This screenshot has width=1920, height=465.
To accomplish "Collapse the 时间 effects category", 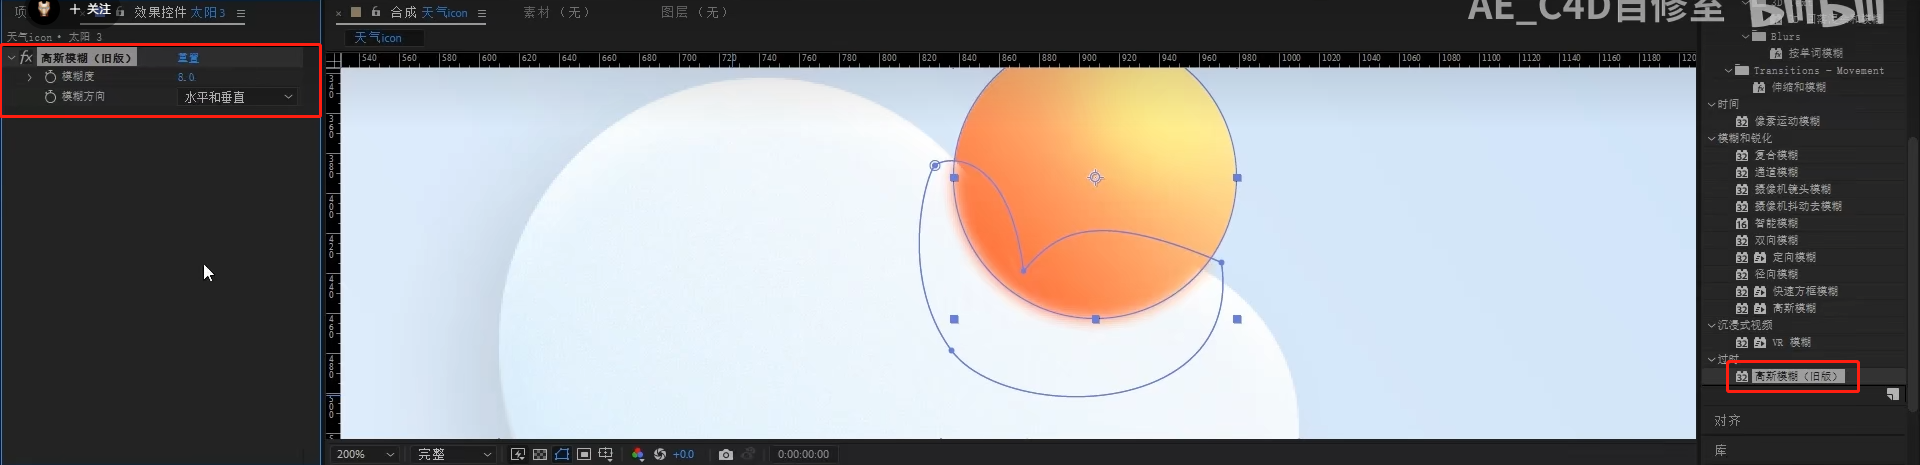I will click(1711, 104).
